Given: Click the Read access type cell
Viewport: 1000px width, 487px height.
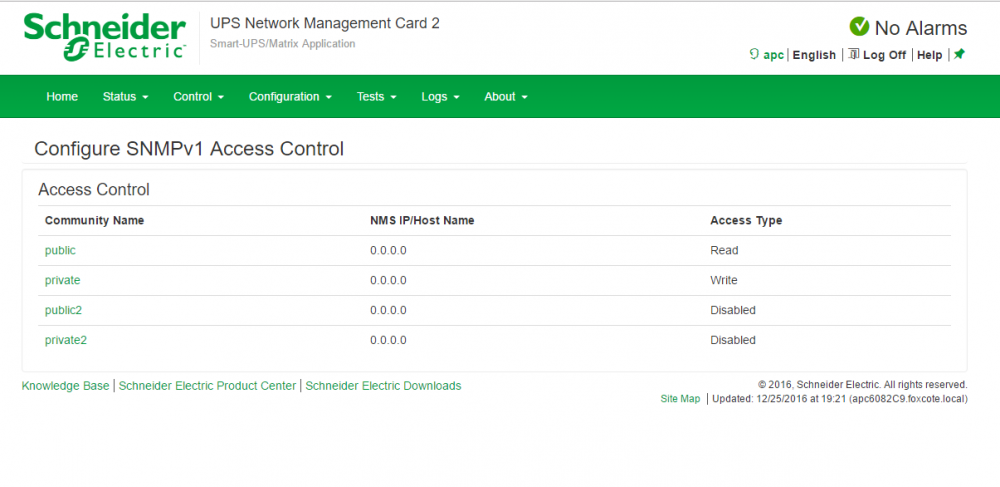Looking at the screenshot, I should (724, 251).
